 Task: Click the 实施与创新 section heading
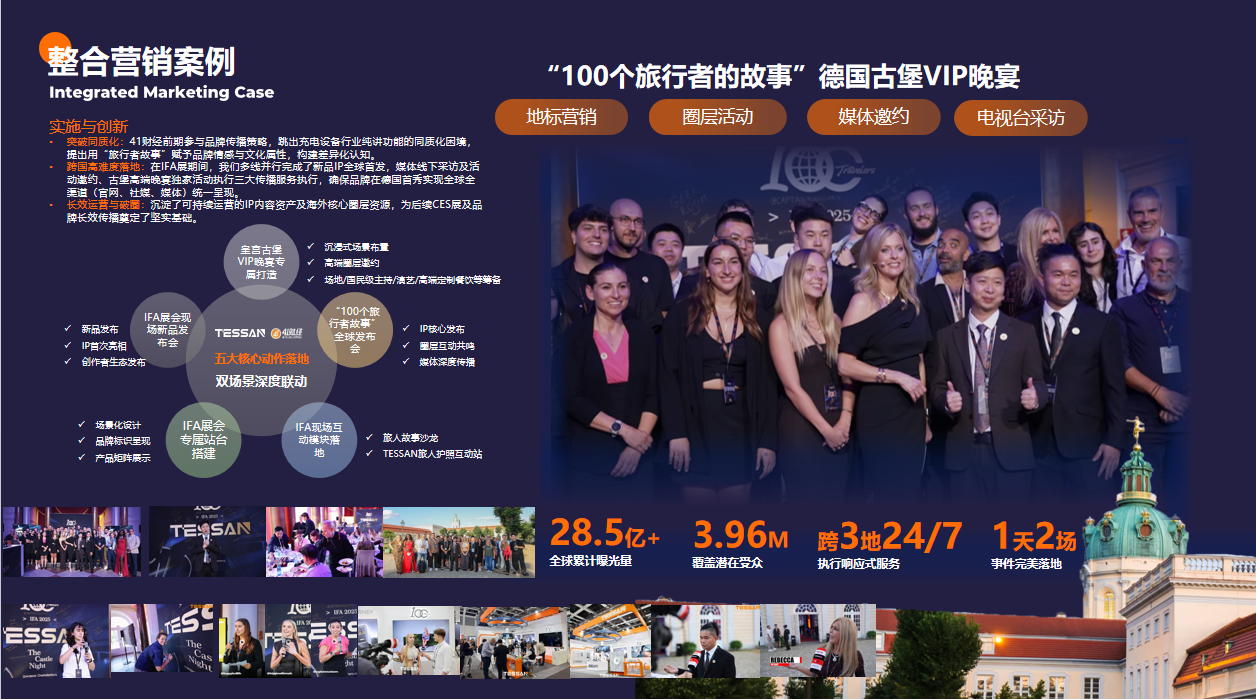89,127
